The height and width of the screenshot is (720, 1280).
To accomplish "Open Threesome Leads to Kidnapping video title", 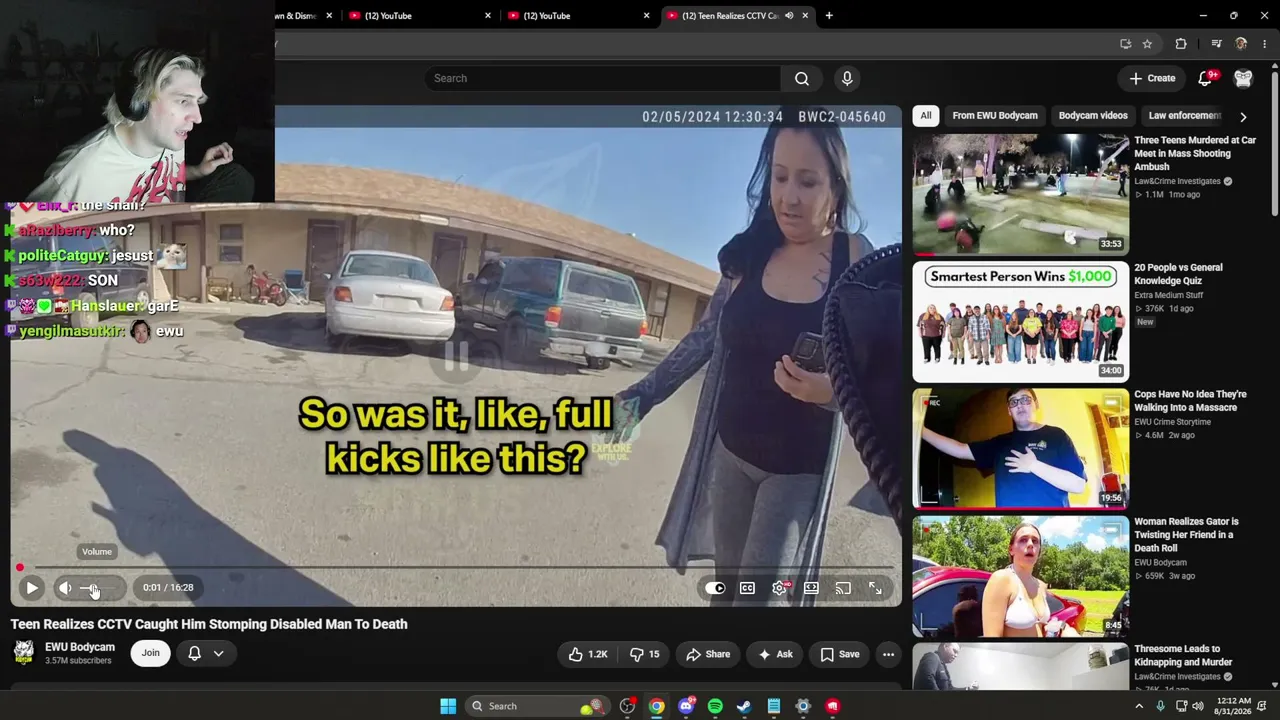I will point(1183,655).
